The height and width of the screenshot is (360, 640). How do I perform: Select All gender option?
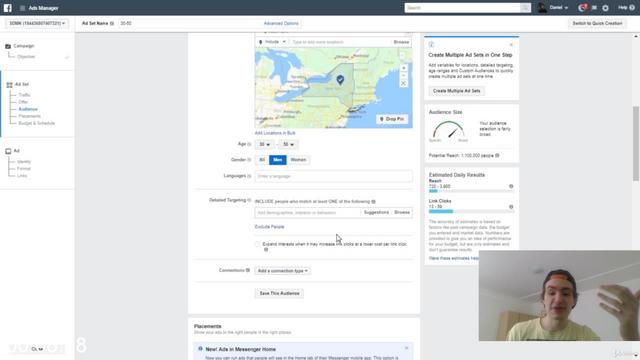(262, 160)
